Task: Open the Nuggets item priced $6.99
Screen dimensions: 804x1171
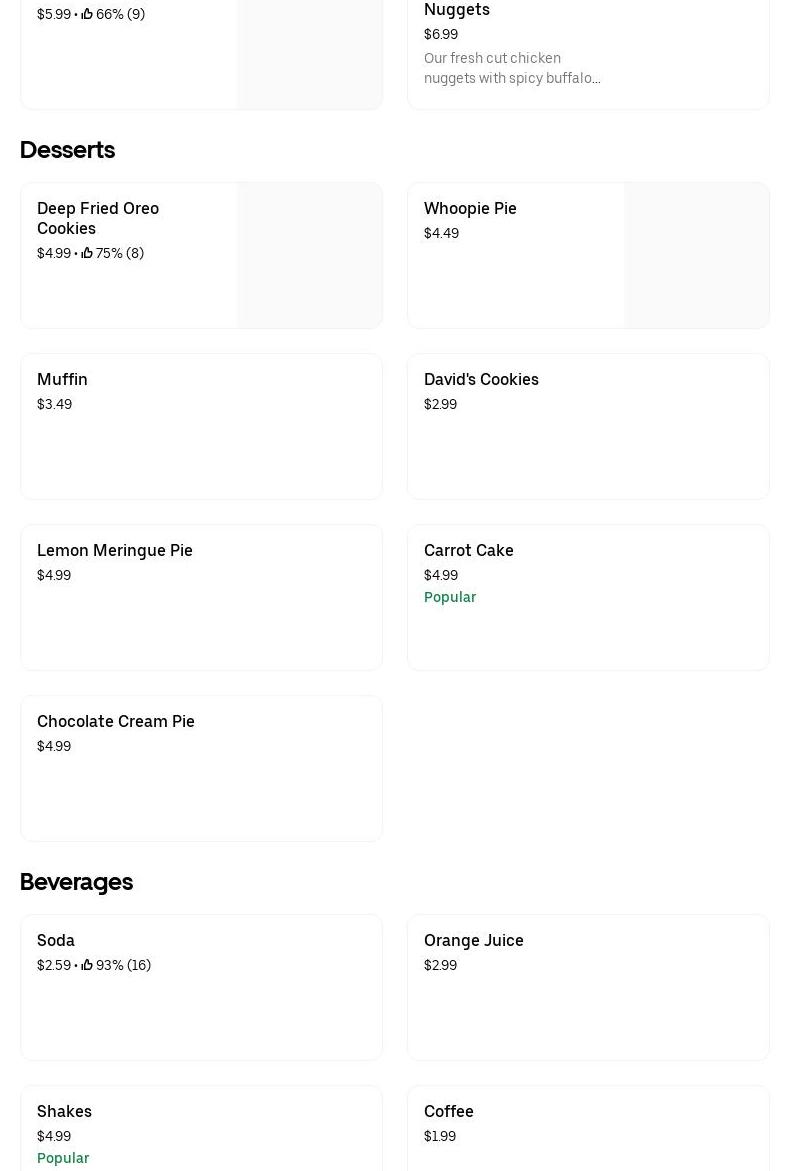Action: point(457,10)
